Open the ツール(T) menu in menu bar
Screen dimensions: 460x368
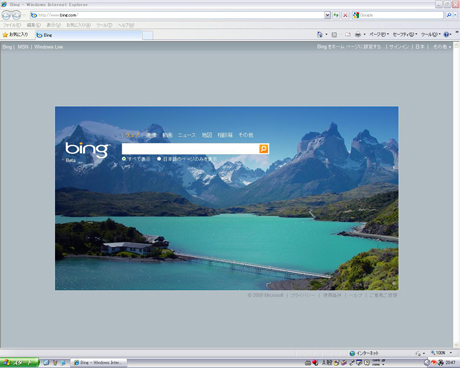click(104, 25)
